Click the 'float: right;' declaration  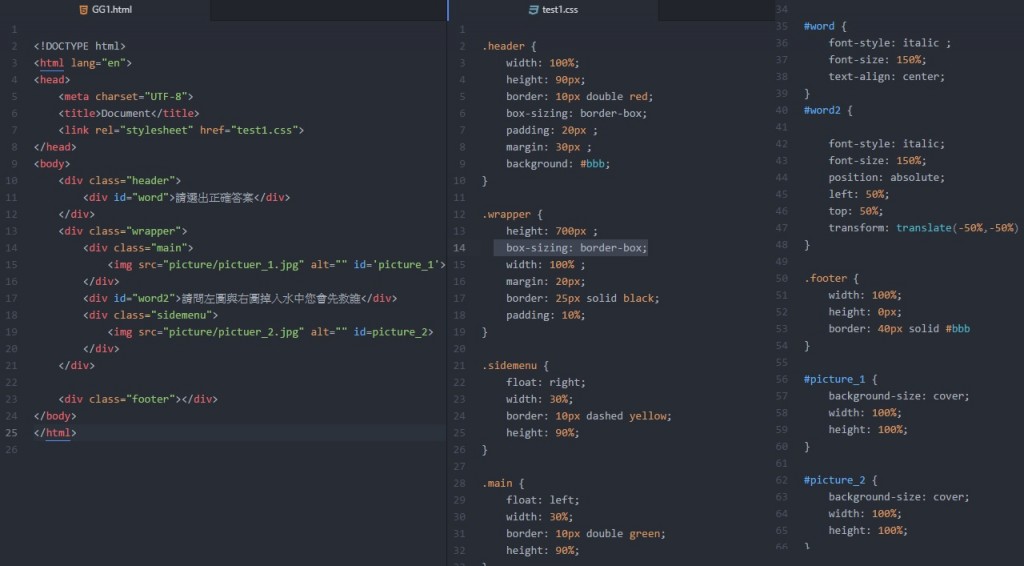tap(545, 383)
